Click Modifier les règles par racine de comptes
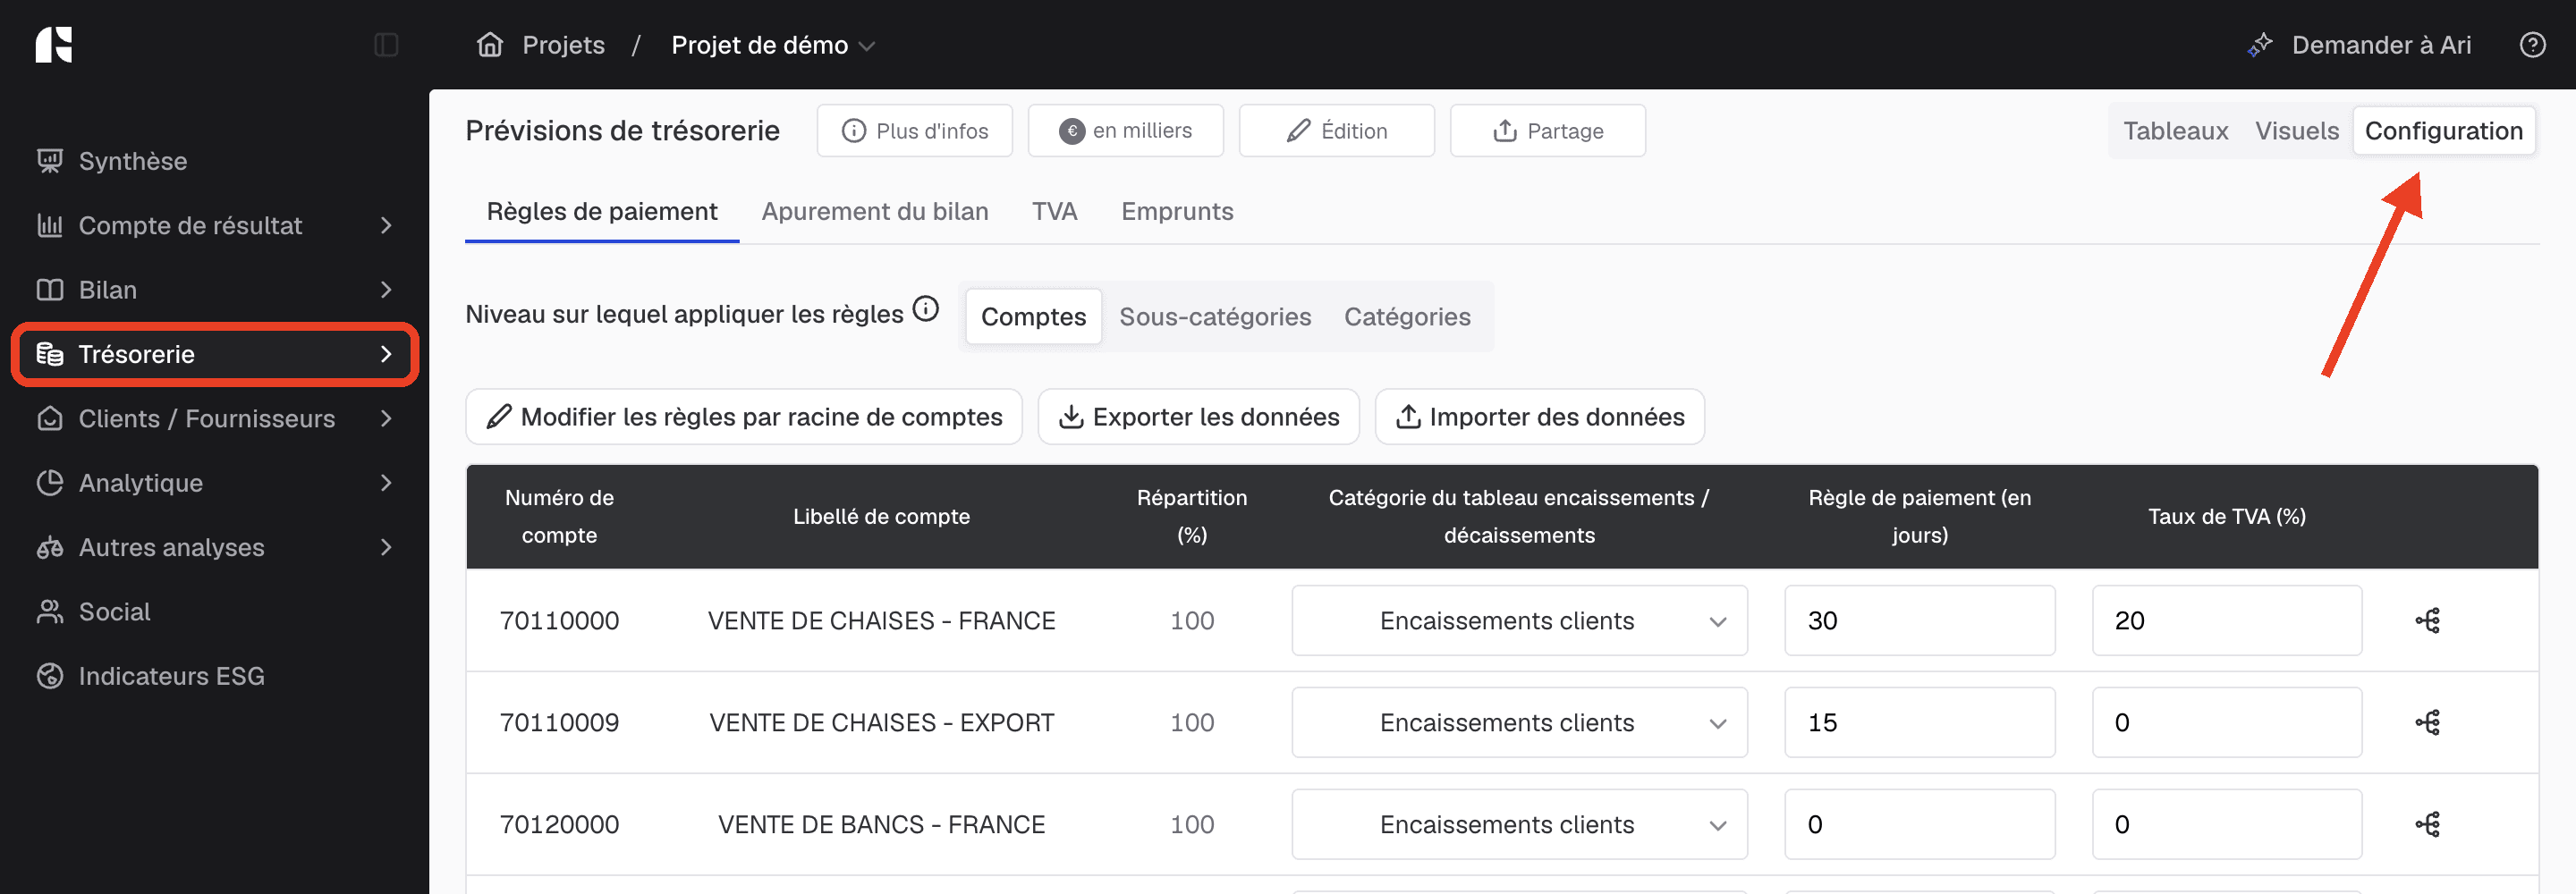Viewport: 2576px width, 894px height. click(x=744, y=417)
